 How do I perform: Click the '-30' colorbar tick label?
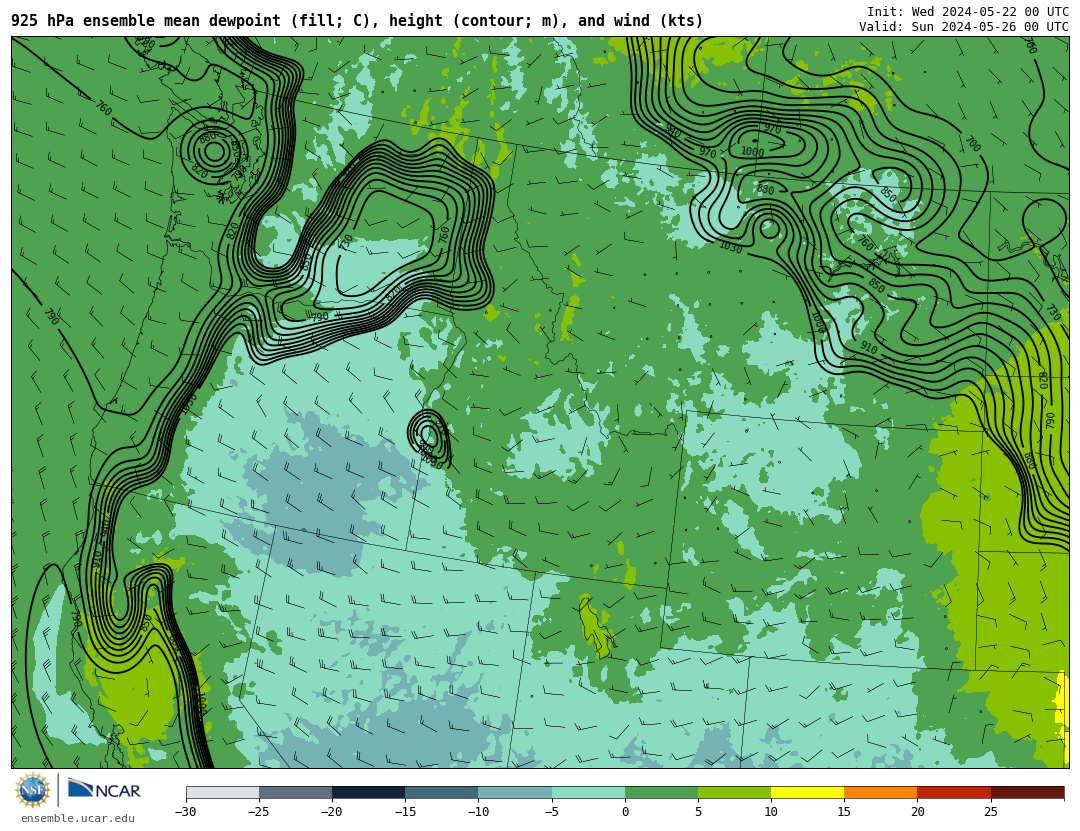tap(185, 812)
